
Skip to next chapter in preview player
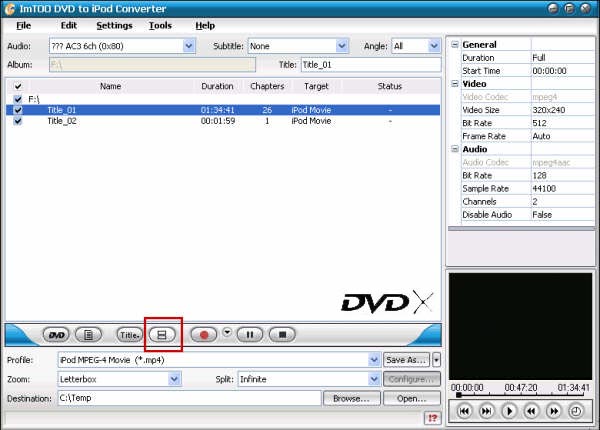tap(486, 411)
